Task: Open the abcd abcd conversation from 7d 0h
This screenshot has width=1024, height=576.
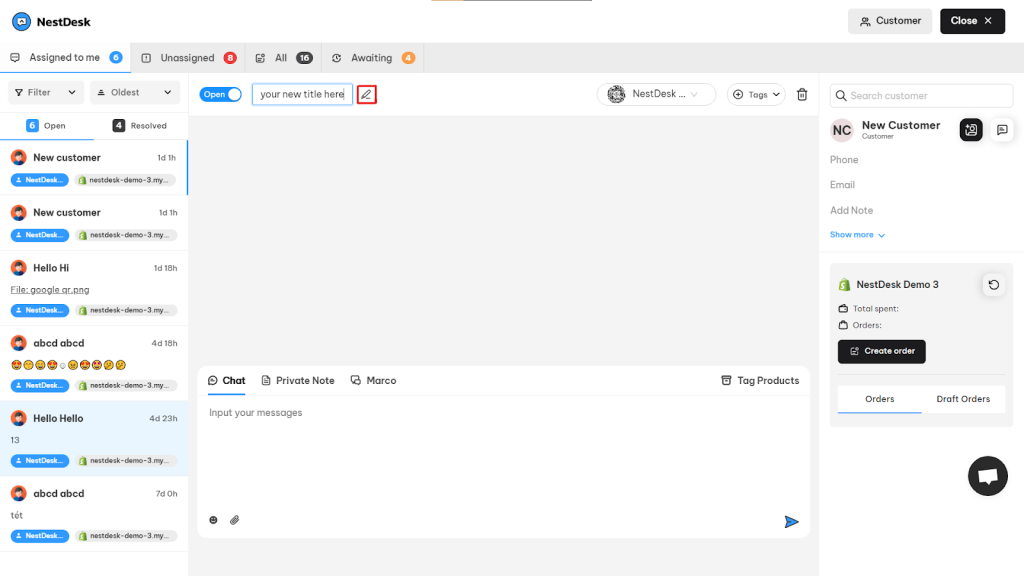Action: pyautogui.click(x=94, y=514)
